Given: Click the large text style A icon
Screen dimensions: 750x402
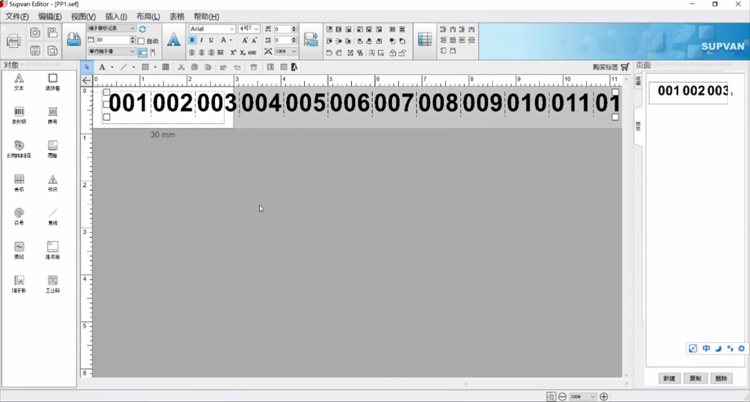Looking at the screenshot, I should (x=174, y=40).
